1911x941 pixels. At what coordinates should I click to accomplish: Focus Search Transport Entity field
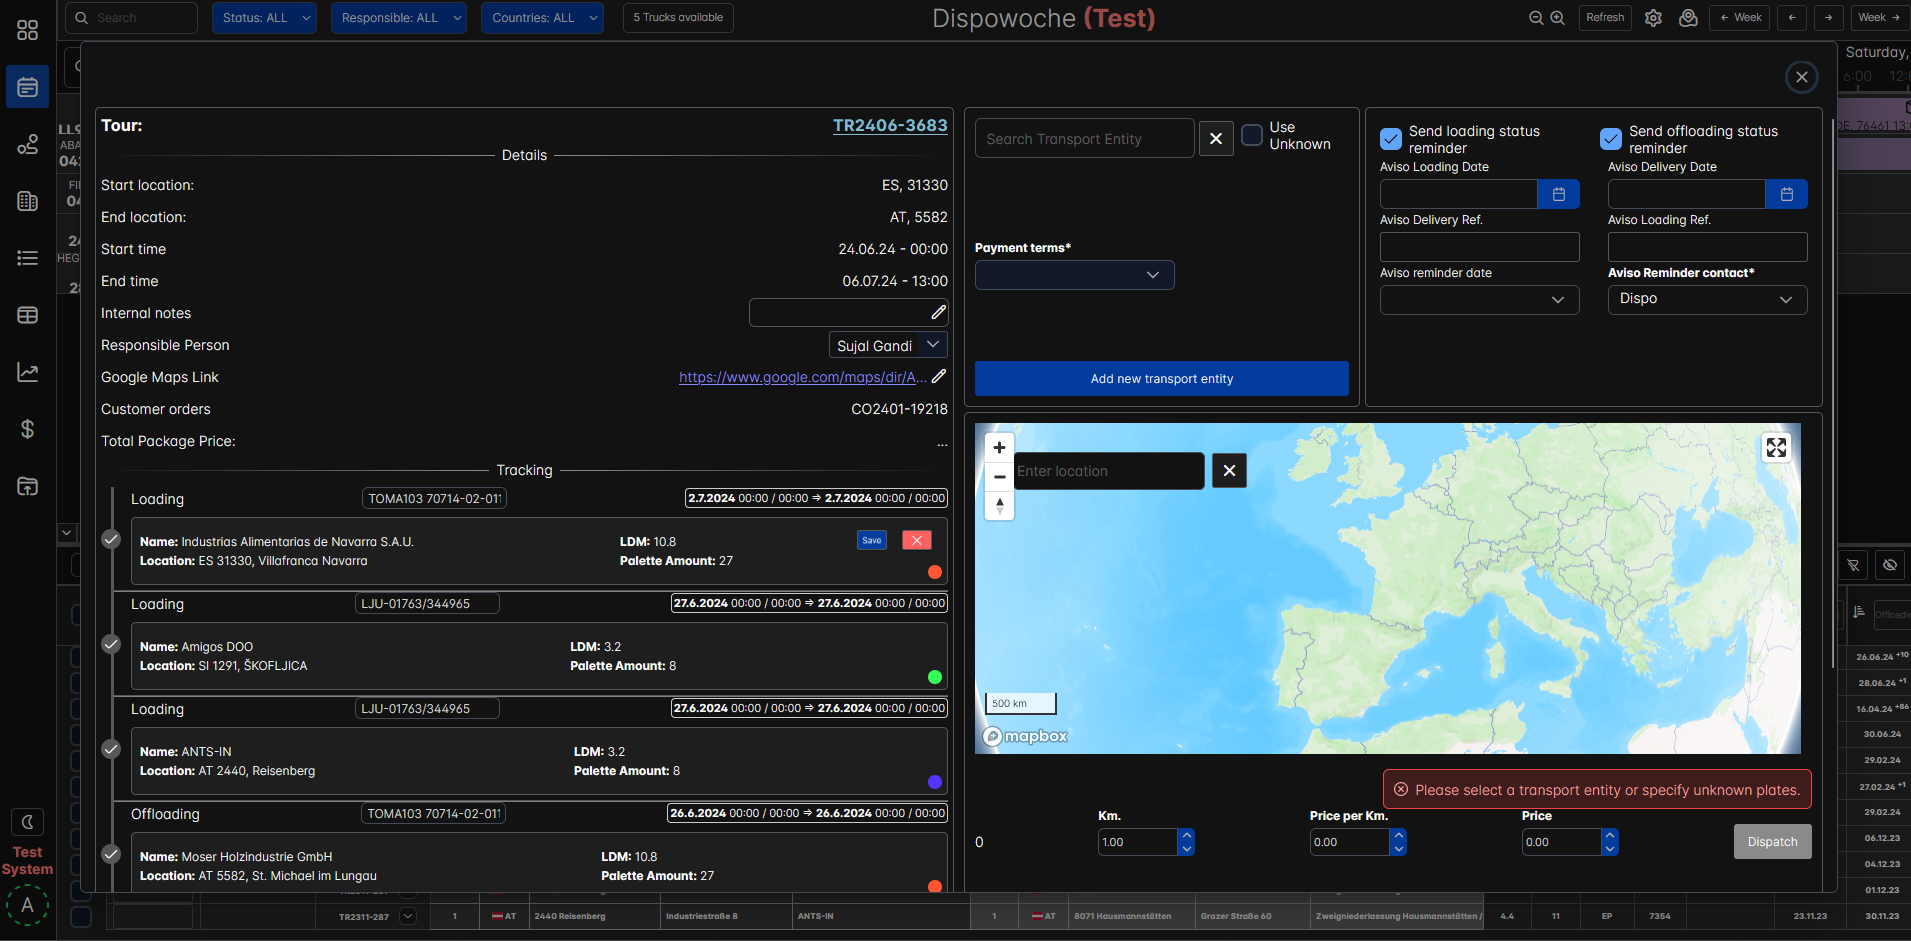click(1084, 139)
